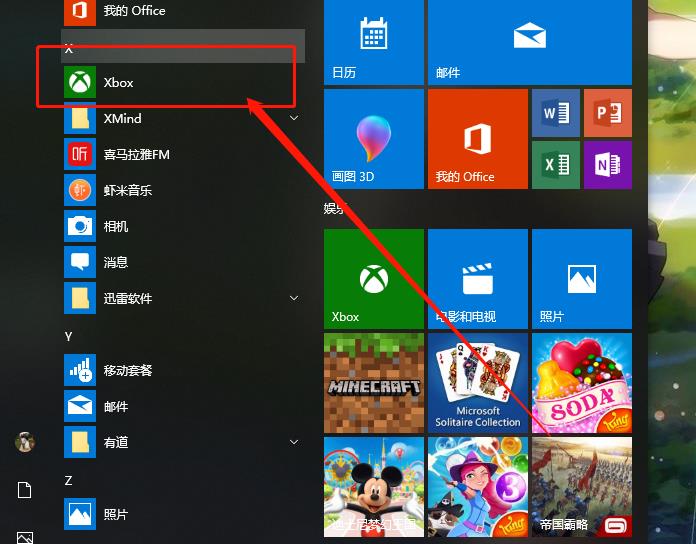This screenshot has width=696, height=544.
Task: Click the Y letter section header
Action: 69,336
